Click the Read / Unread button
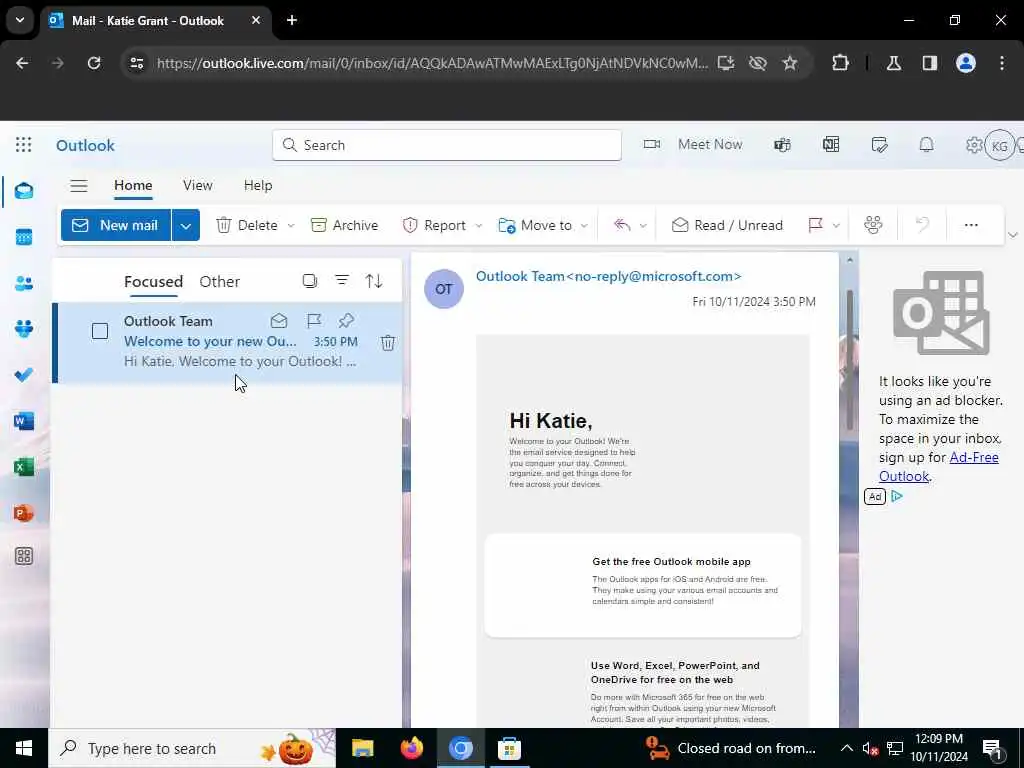The width and height of the screenshot is (1024, 768). (x=727, y=225)
